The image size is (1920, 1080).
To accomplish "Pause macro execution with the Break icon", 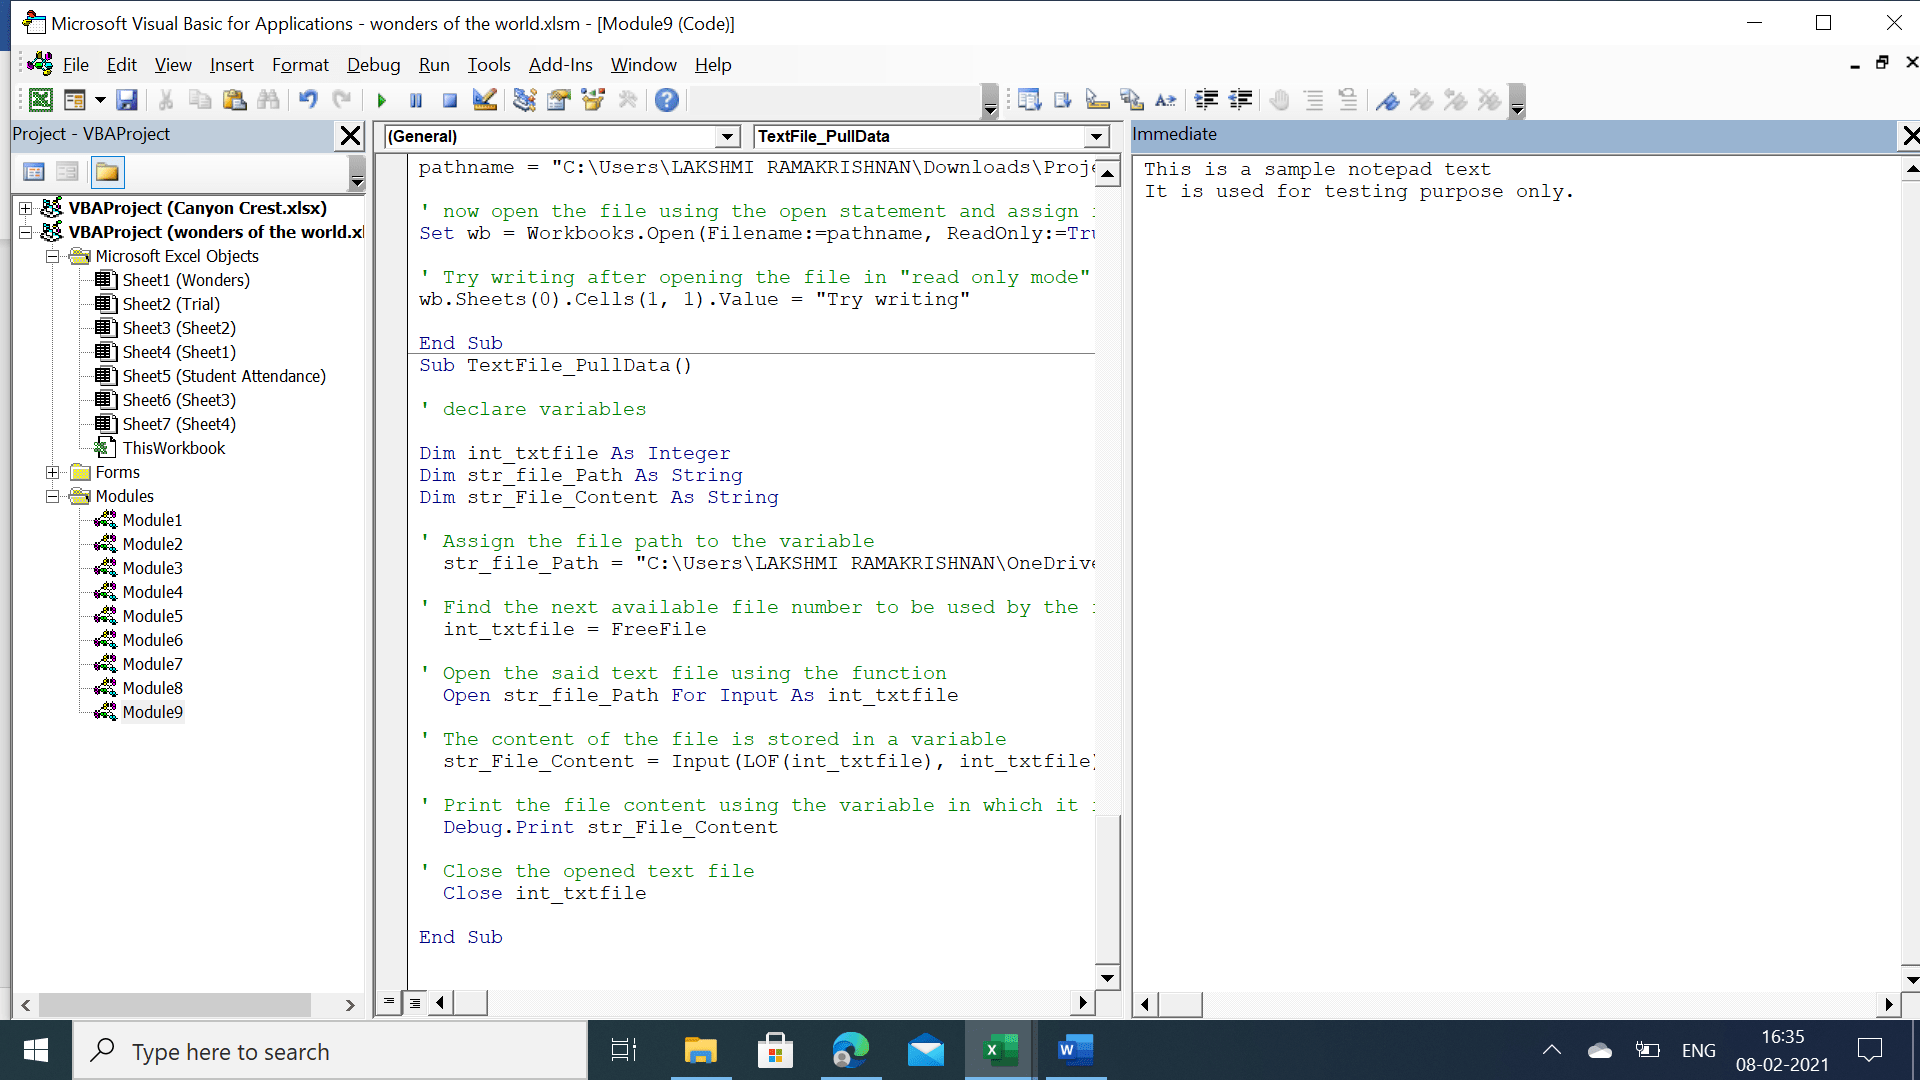I will [416, 100].
